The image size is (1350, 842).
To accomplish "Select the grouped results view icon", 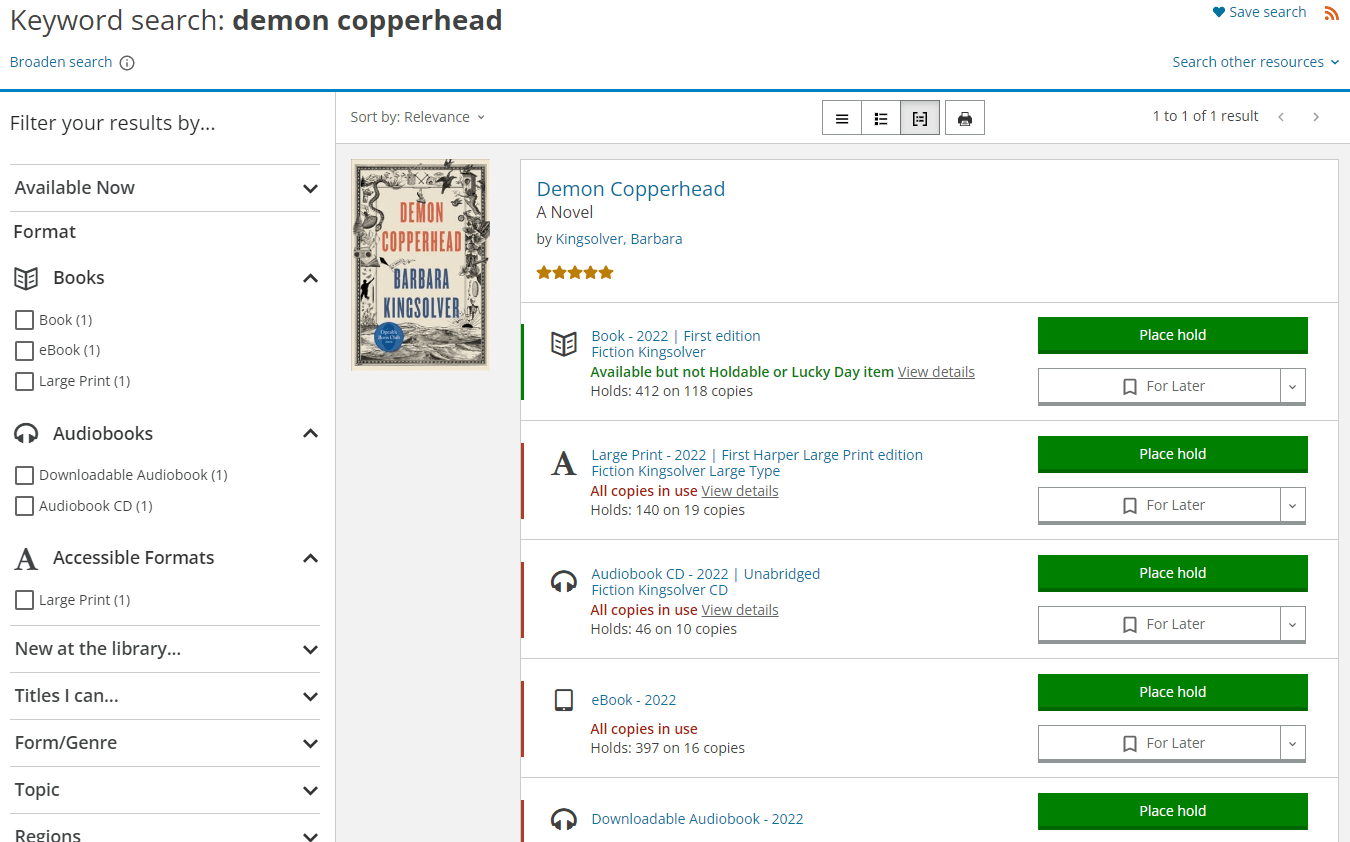I will coord(920,118).
